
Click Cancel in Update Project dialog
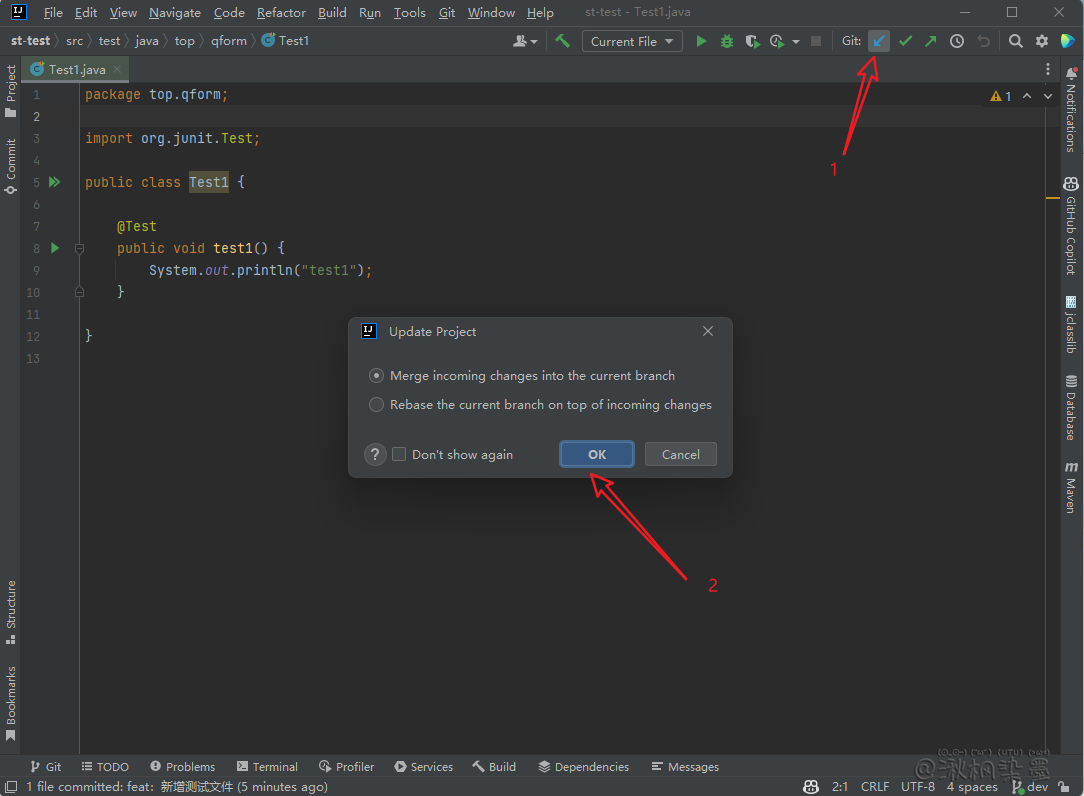click(680, 454)
